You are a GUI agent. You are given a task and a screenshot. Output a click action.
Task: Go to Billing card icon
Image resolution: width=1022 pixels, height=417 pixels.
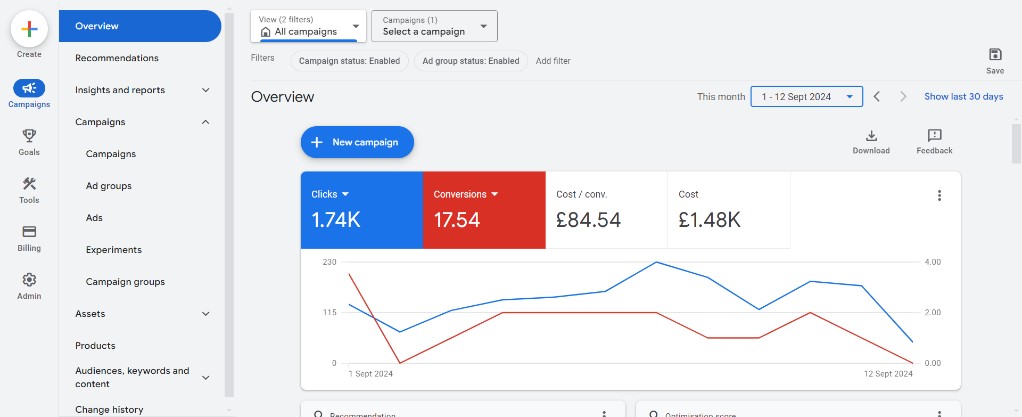click(29, 232)
